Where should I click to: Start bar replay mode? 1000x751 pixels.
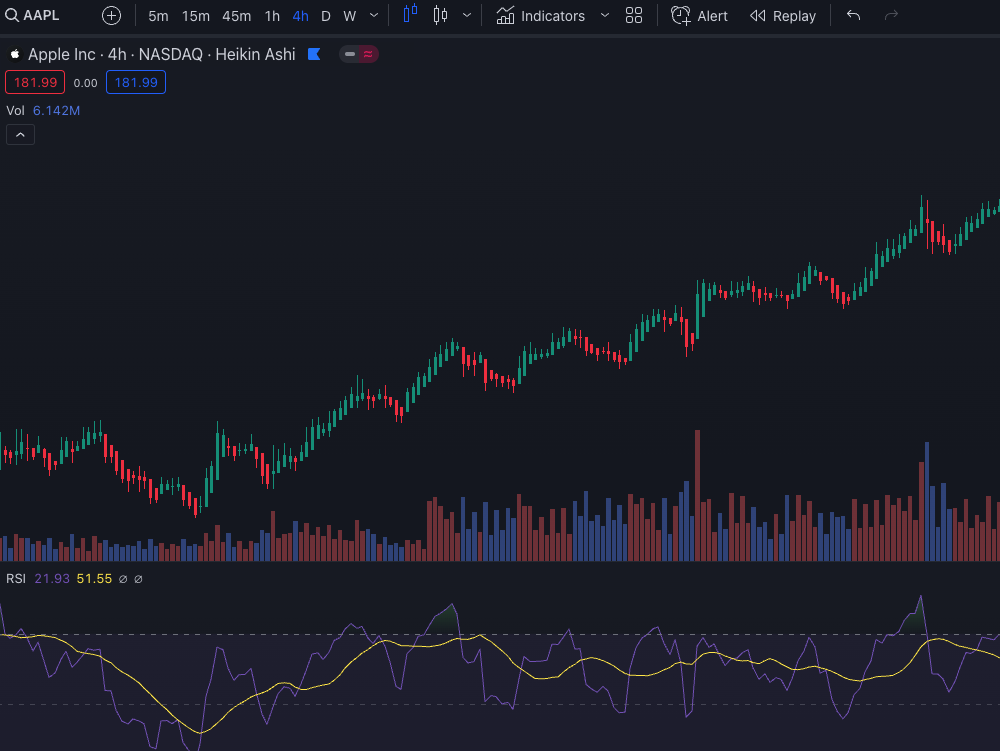(783, 15)
